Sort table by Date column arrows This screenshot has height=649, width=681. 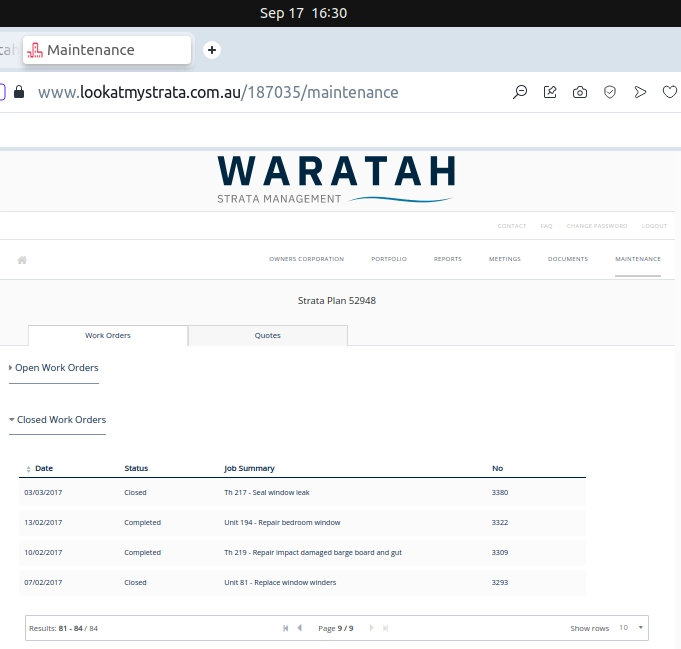tap(28, 469)
